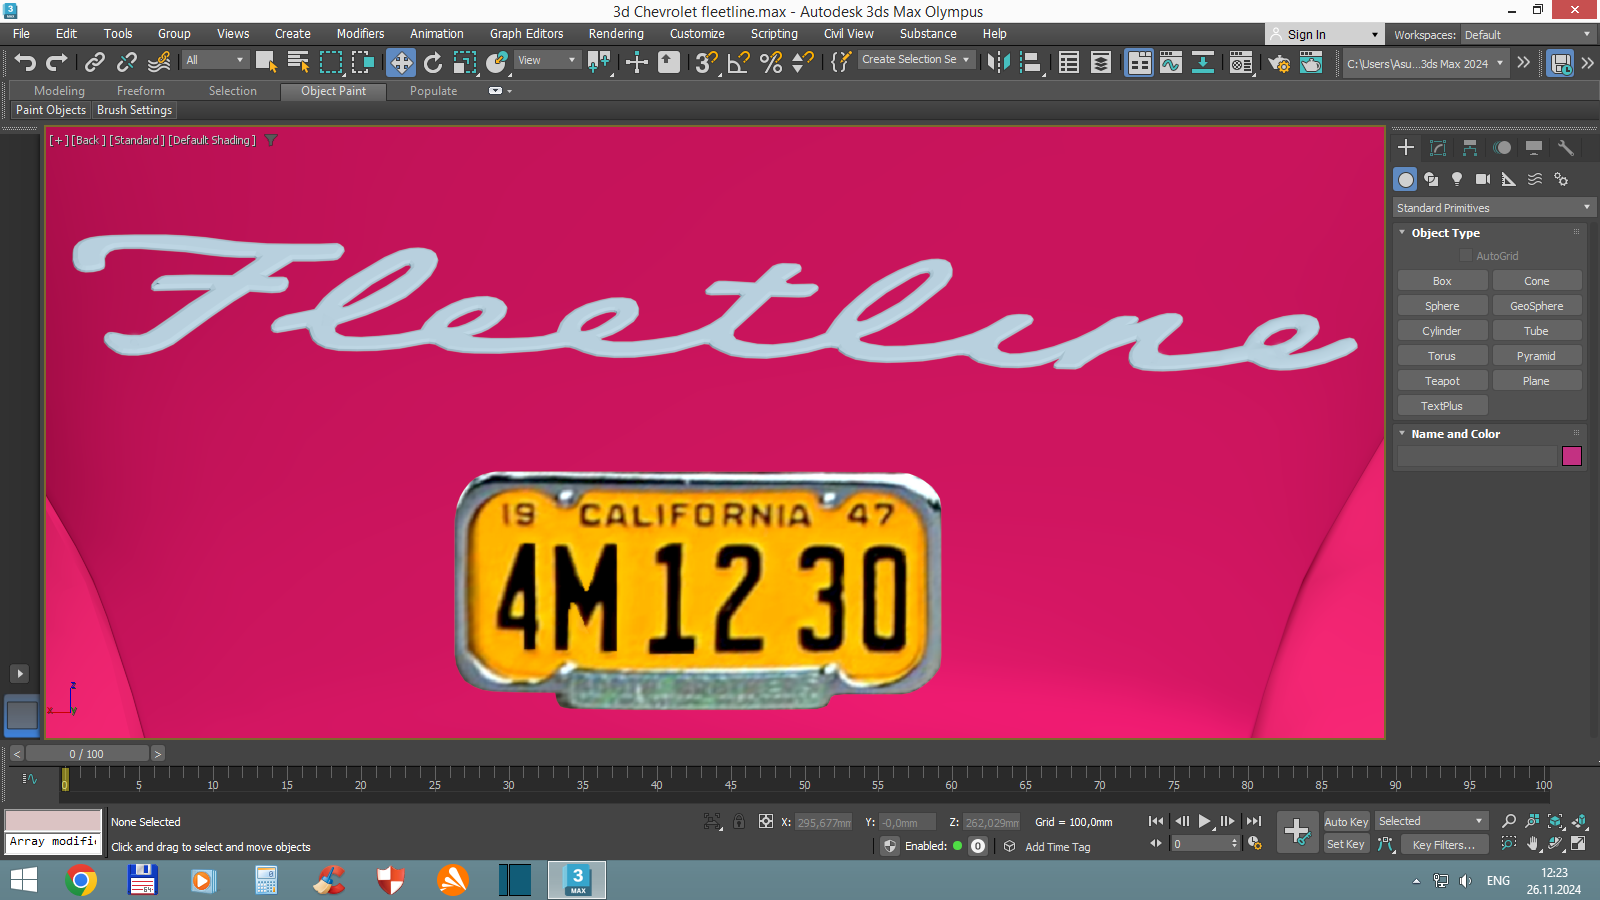Image resolution: width=1600 pixels, height=900 pixels.
Task: Toggle the Ribbon display button
Action: [x=1139, y=62]
